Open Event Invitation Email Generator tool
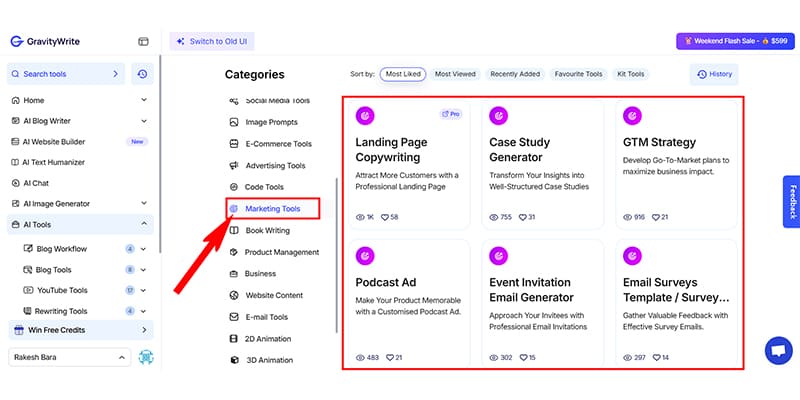 point(542,304)
